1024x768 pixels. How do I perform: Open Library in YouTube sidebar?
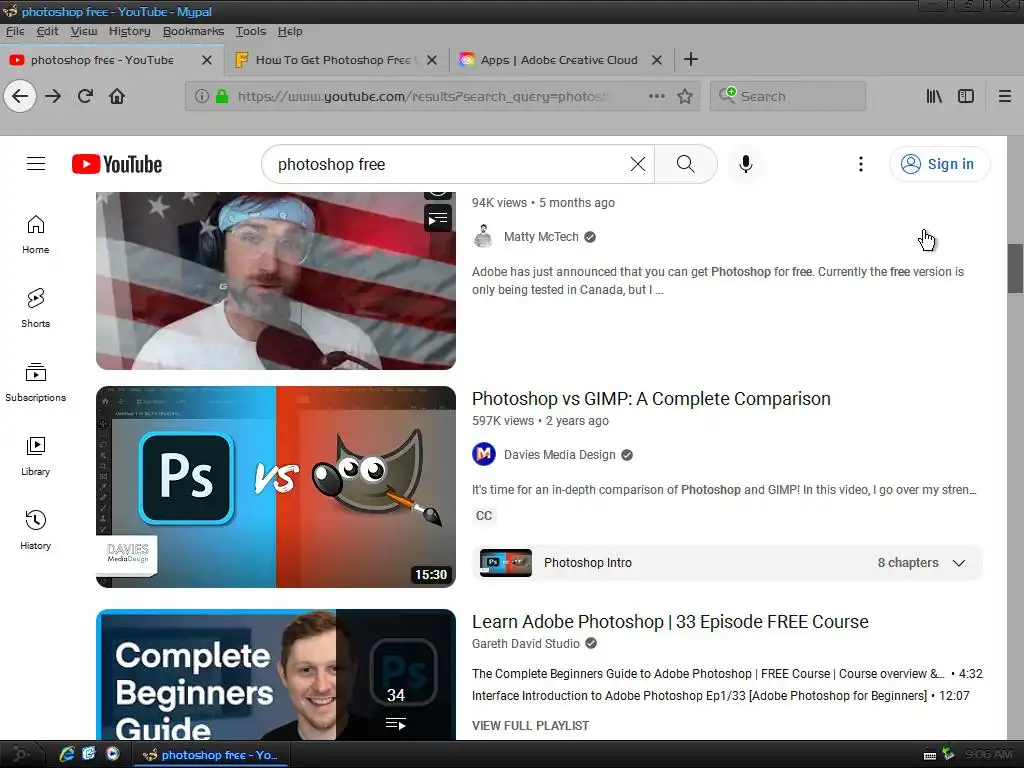point(35,456)
